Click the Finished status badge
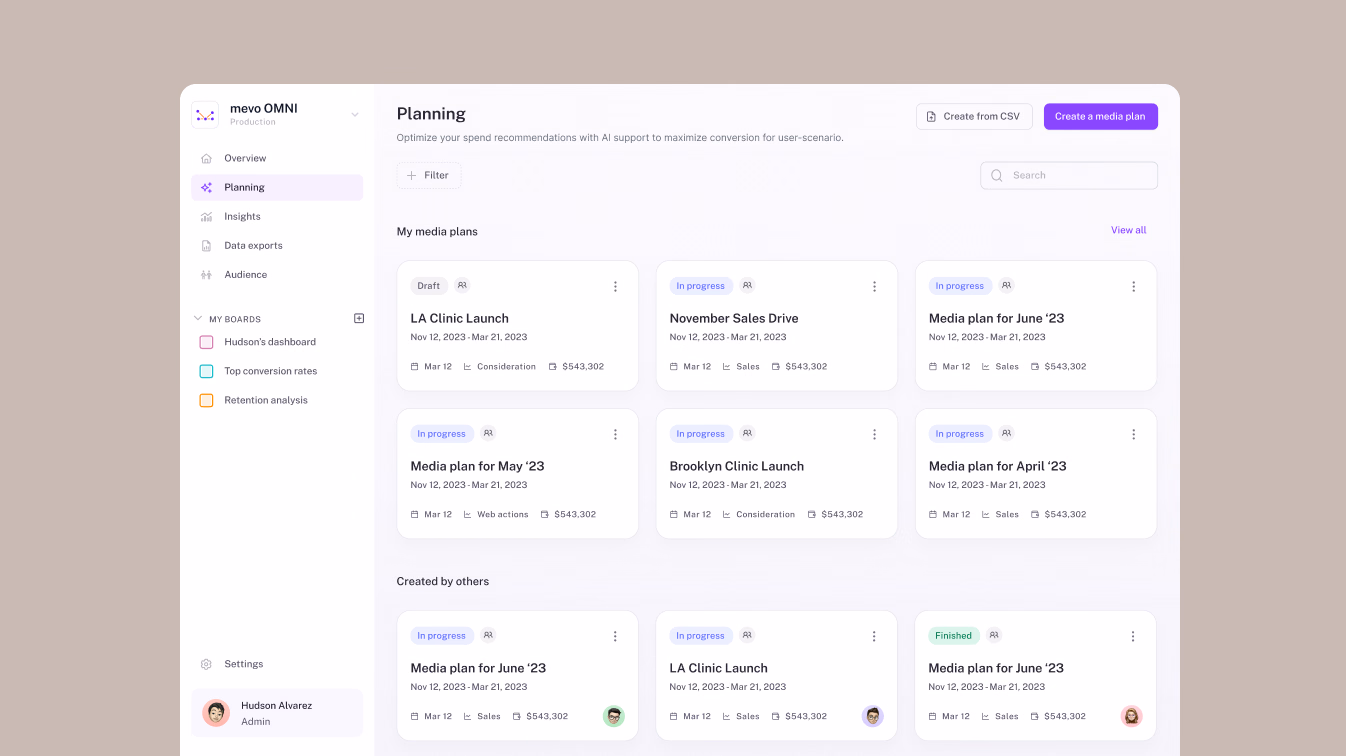Screen dimensions: 1346x756 point(954,636)
